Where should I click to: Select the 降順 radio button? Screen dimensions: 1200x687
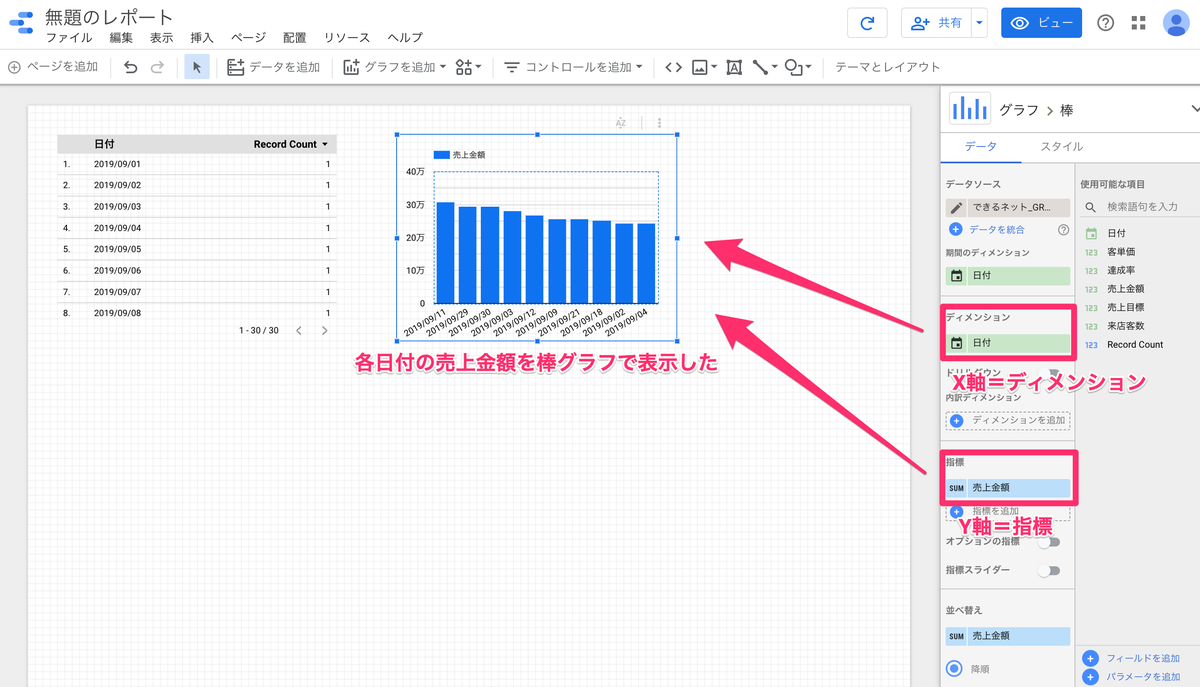(x=954, y=669)
